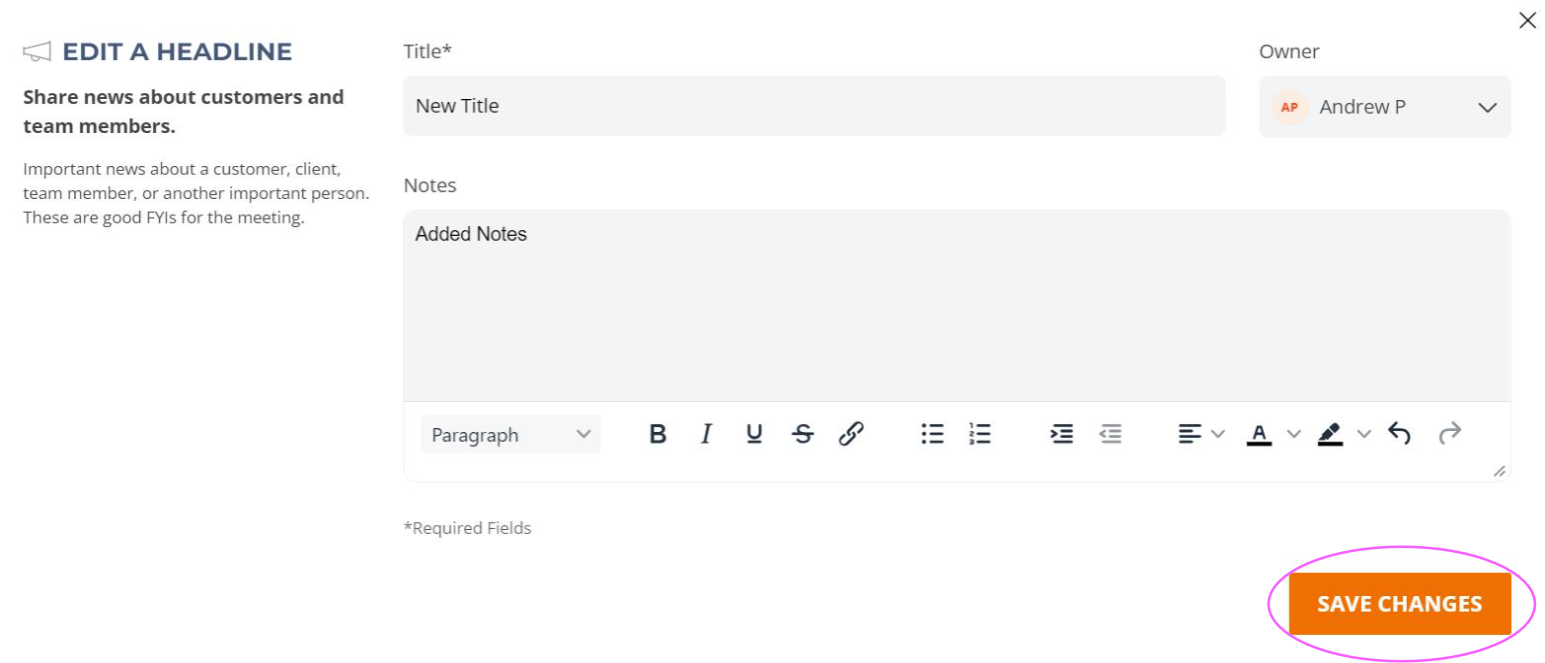Apply bold formatting in notes toolbar

[x=657, y=434]
